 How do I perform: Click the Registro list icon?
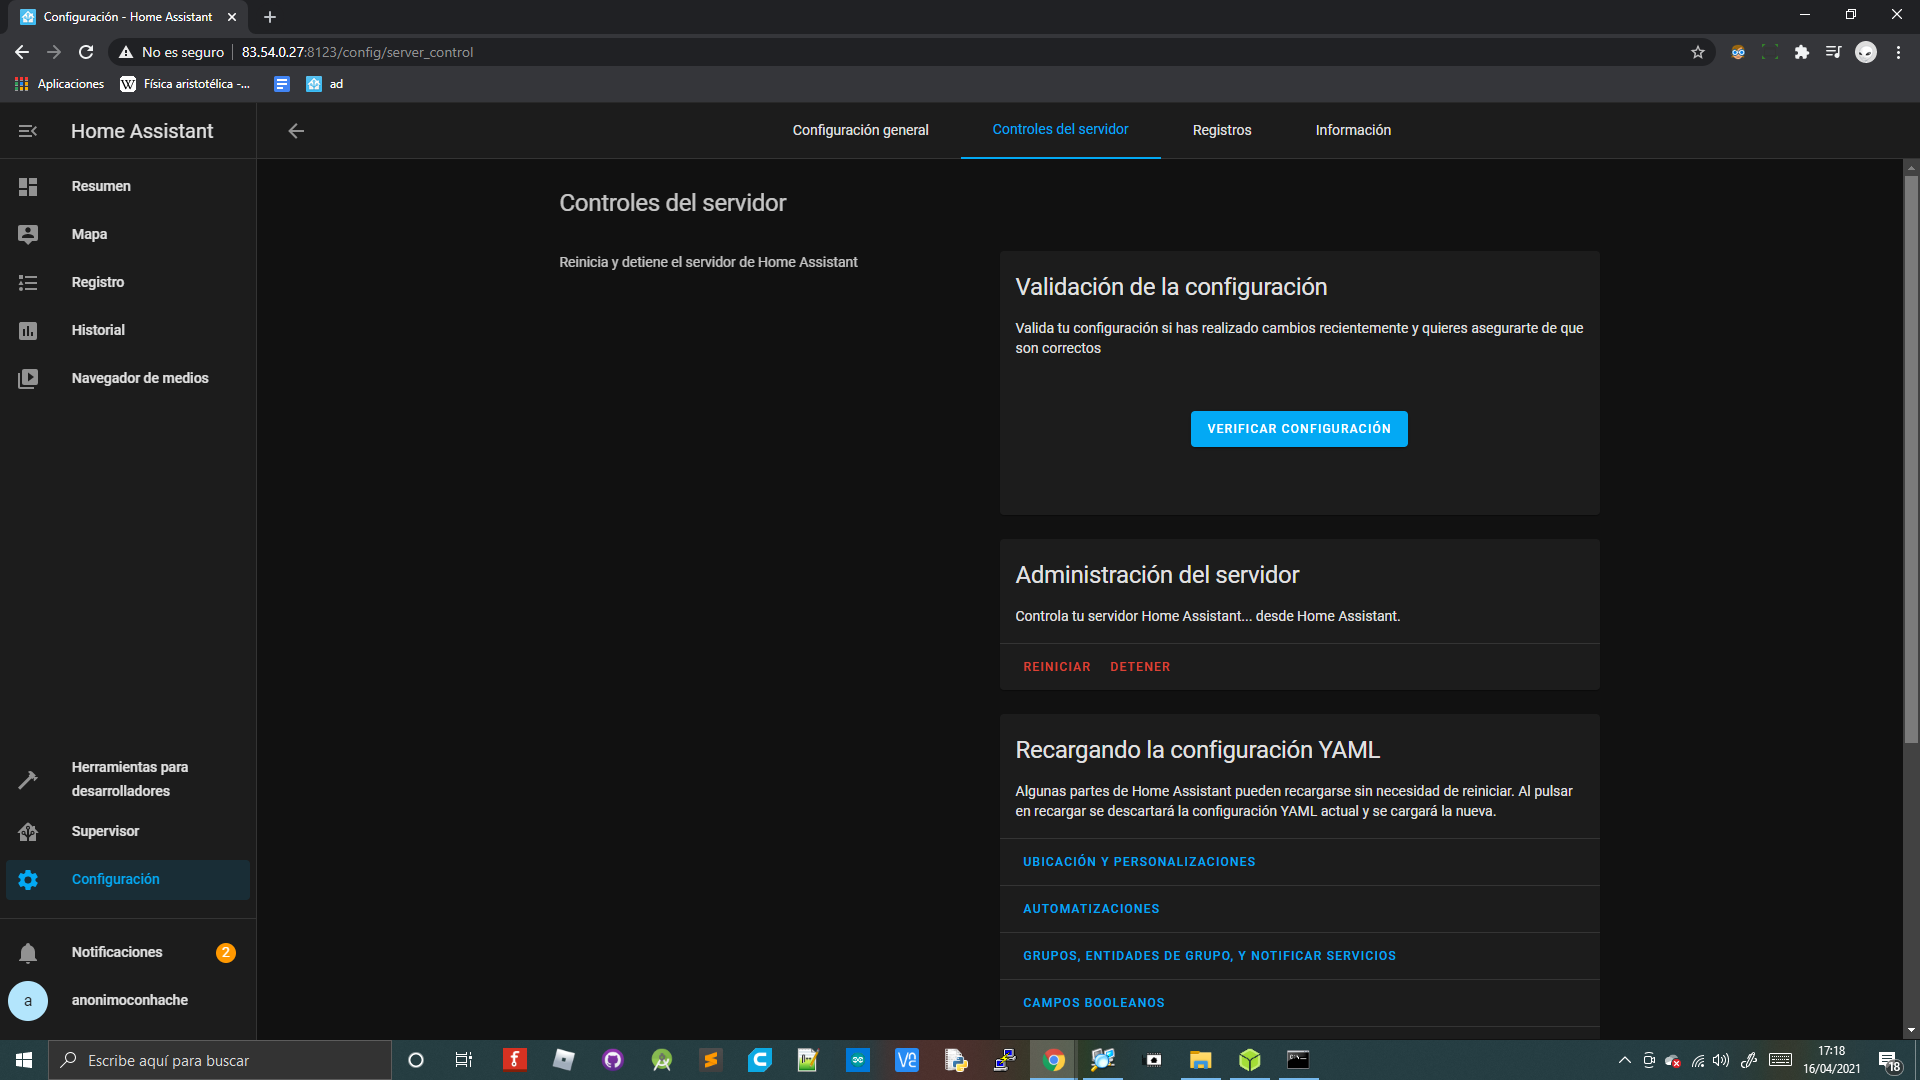click(28, 283)
